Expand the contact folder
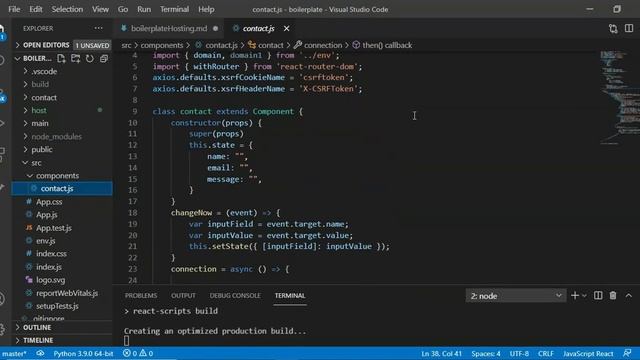This screenshot has height=360, width=640. [44, 98]
